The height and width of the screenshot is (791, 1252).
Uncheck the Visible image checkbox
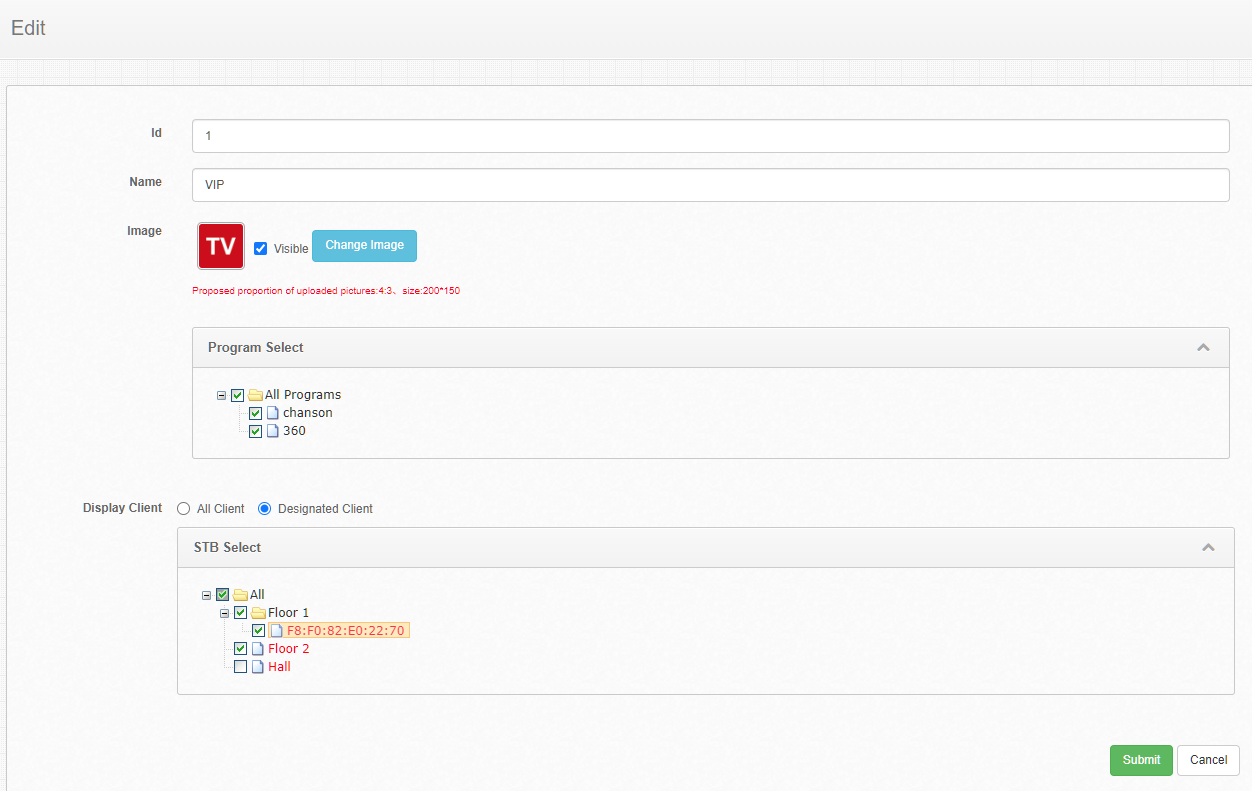pyautogui.click(x=261, y=249)
